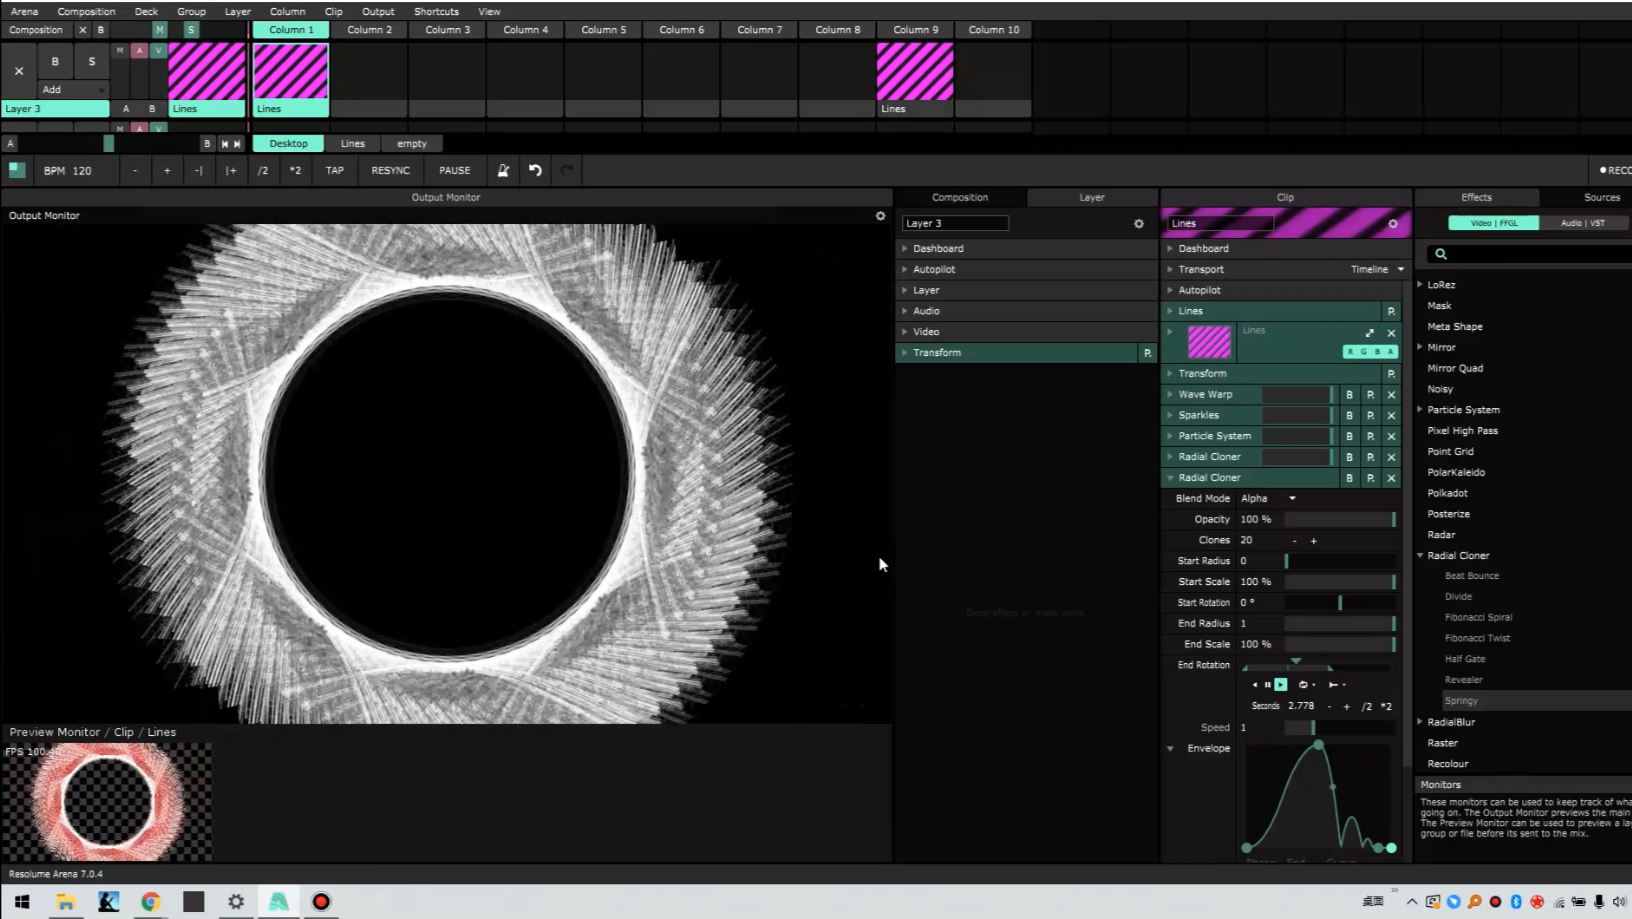Open the Shortcuts menu
The image size is (1632, 919).
(x=436, y=11)
